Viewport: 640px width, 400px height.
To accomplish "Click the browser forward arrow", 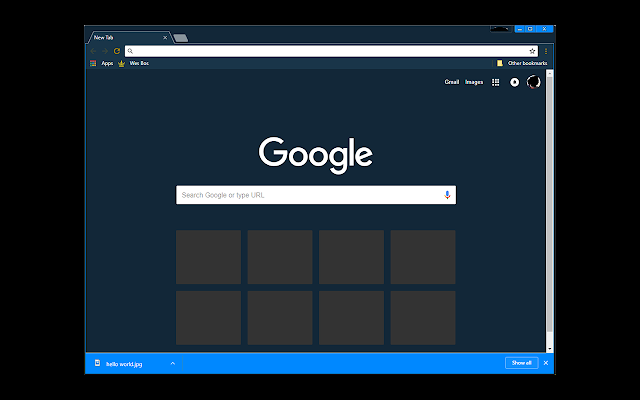I will pos(105,51).
